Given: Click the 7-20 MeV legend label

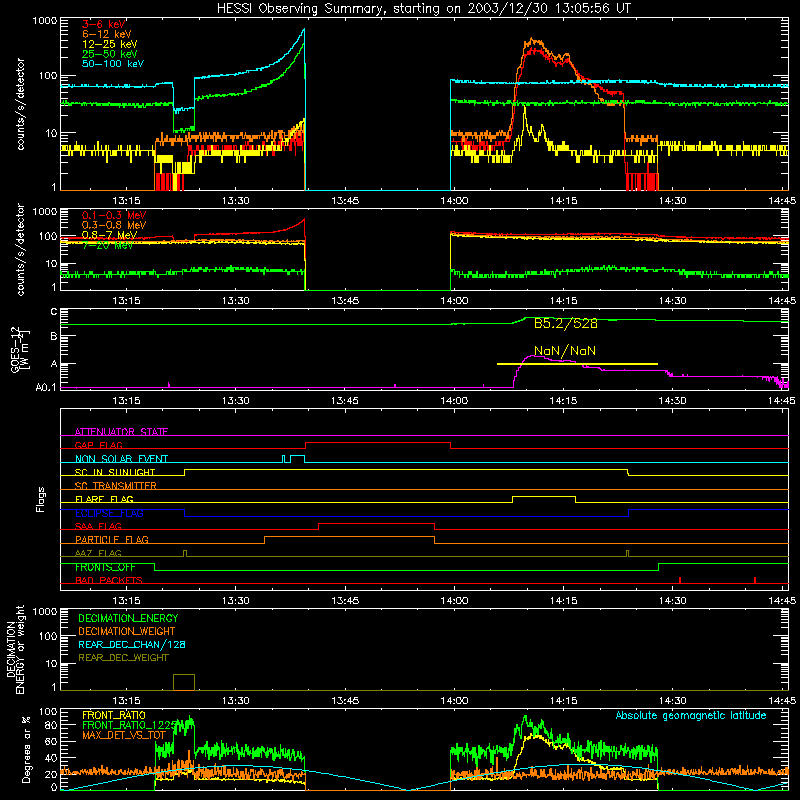Looking at the screenshot, I should (107, 245).
